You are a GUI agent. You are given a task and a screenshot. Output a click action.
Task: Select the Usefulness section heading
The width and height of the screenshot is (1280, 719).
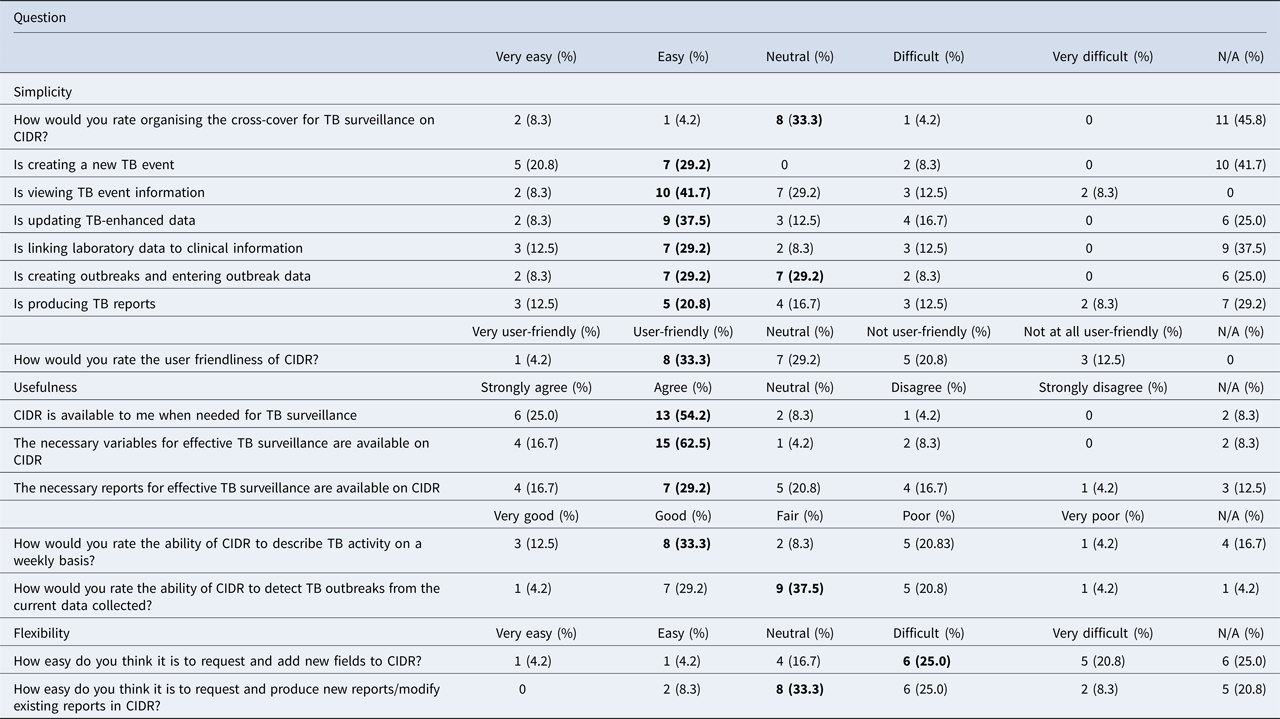pyautogui.click(x=45, y=387)
